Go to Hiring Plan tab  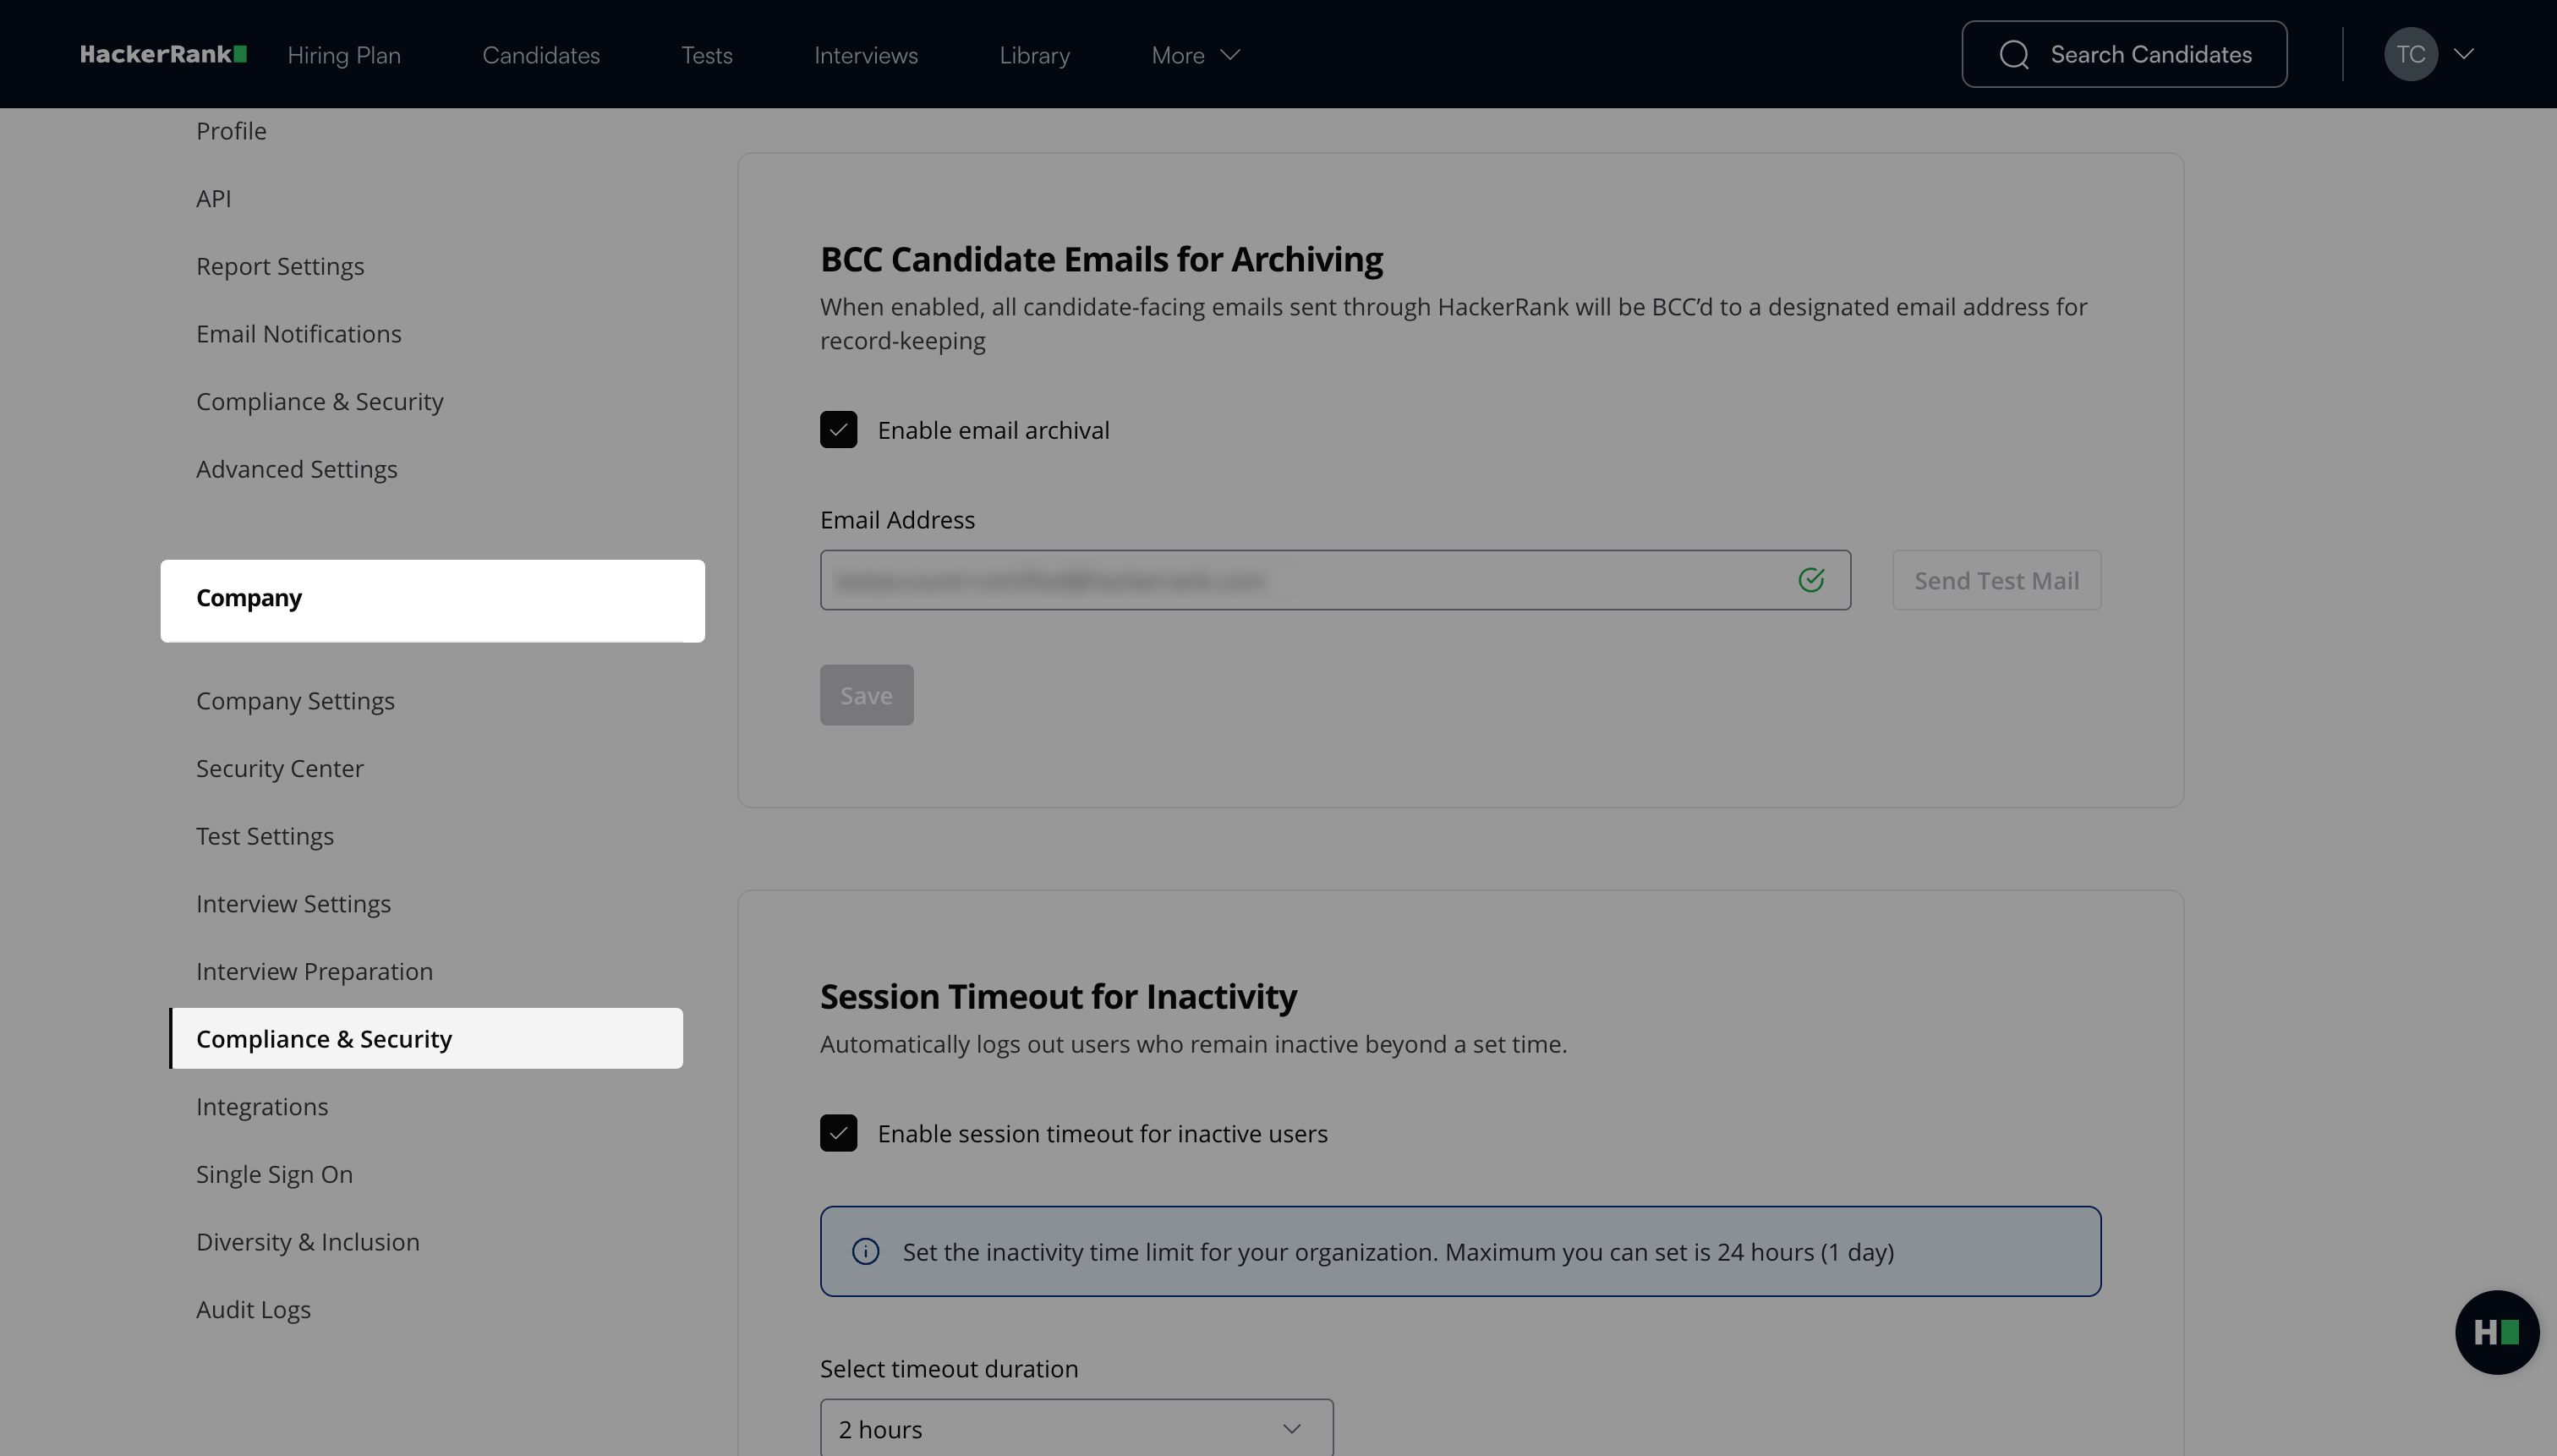(344, 55)
